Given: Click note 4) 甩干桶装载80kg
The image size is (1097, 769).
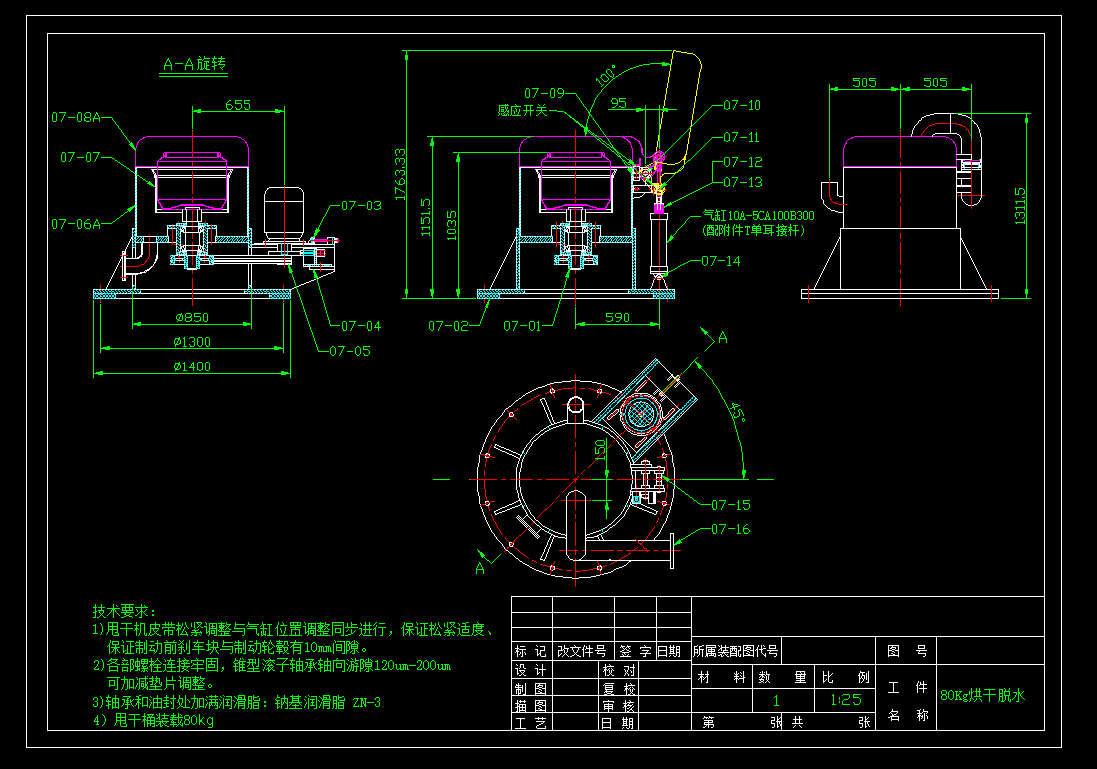Looking at the screenshot, I should coord(153,720).
